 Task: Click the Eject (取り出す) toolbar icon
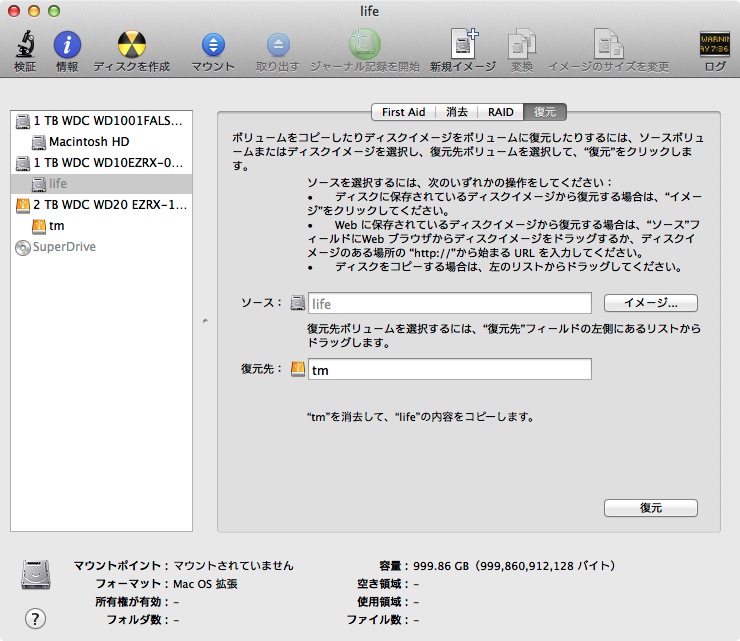[x=277, y=45]
